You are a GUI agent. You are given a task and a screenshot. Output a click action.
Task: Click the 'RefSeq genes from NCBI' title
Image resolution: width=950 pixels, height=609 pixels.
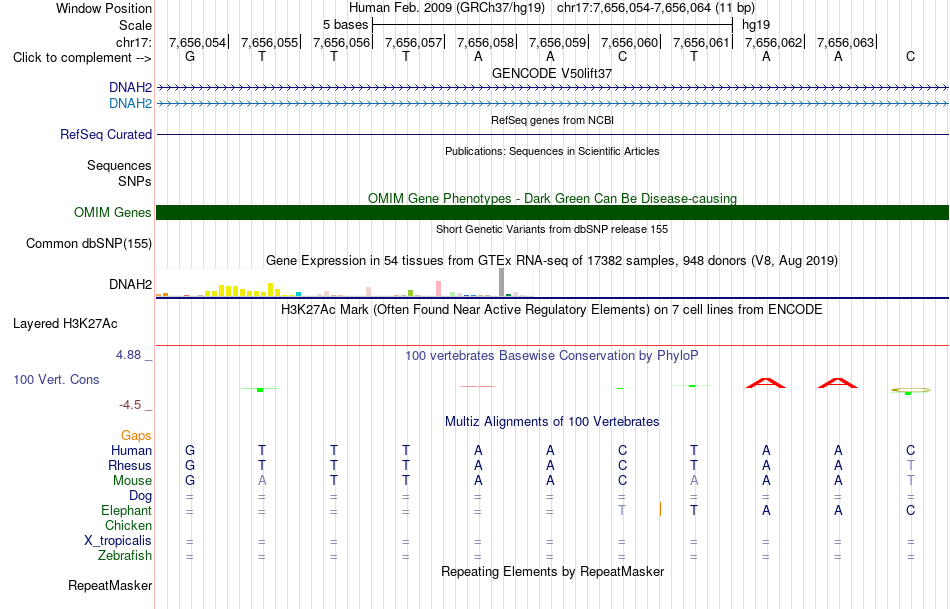click(x=552, y=120)
